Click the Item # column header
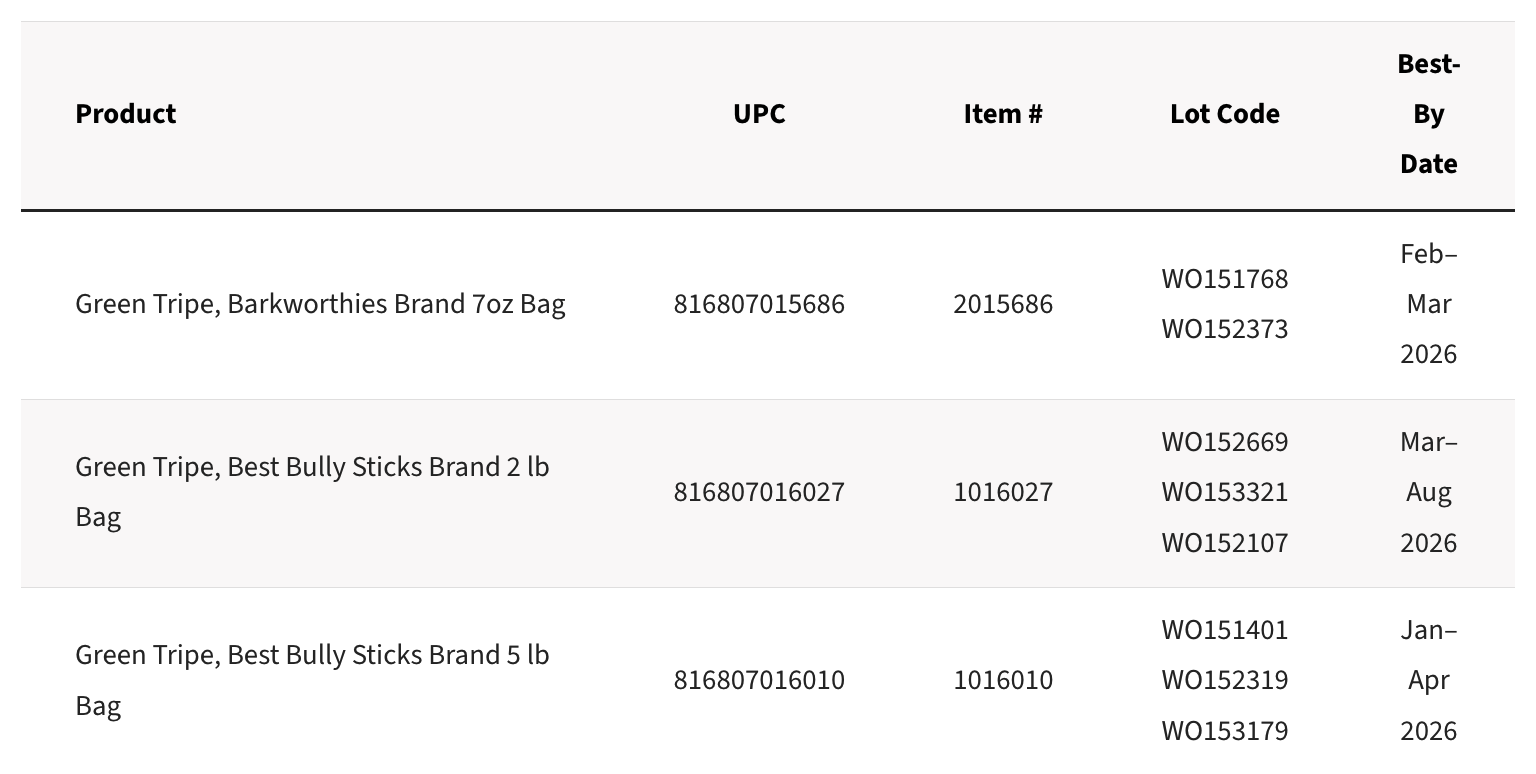This screenshot has width=1536, height=774. 1003,114
